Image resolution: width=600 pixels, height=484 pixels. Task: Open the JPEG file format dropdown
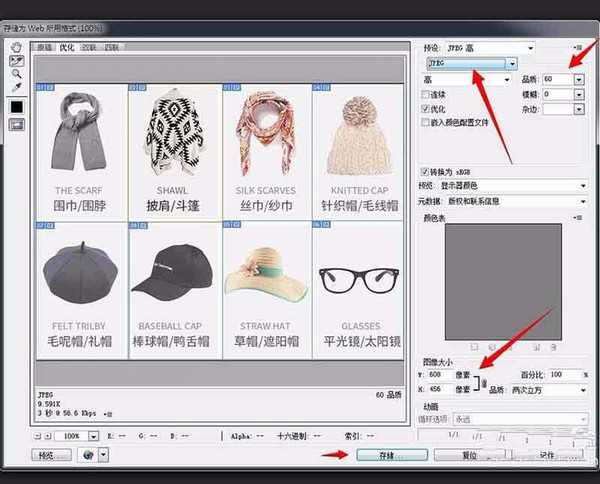(x=470, y=63)
